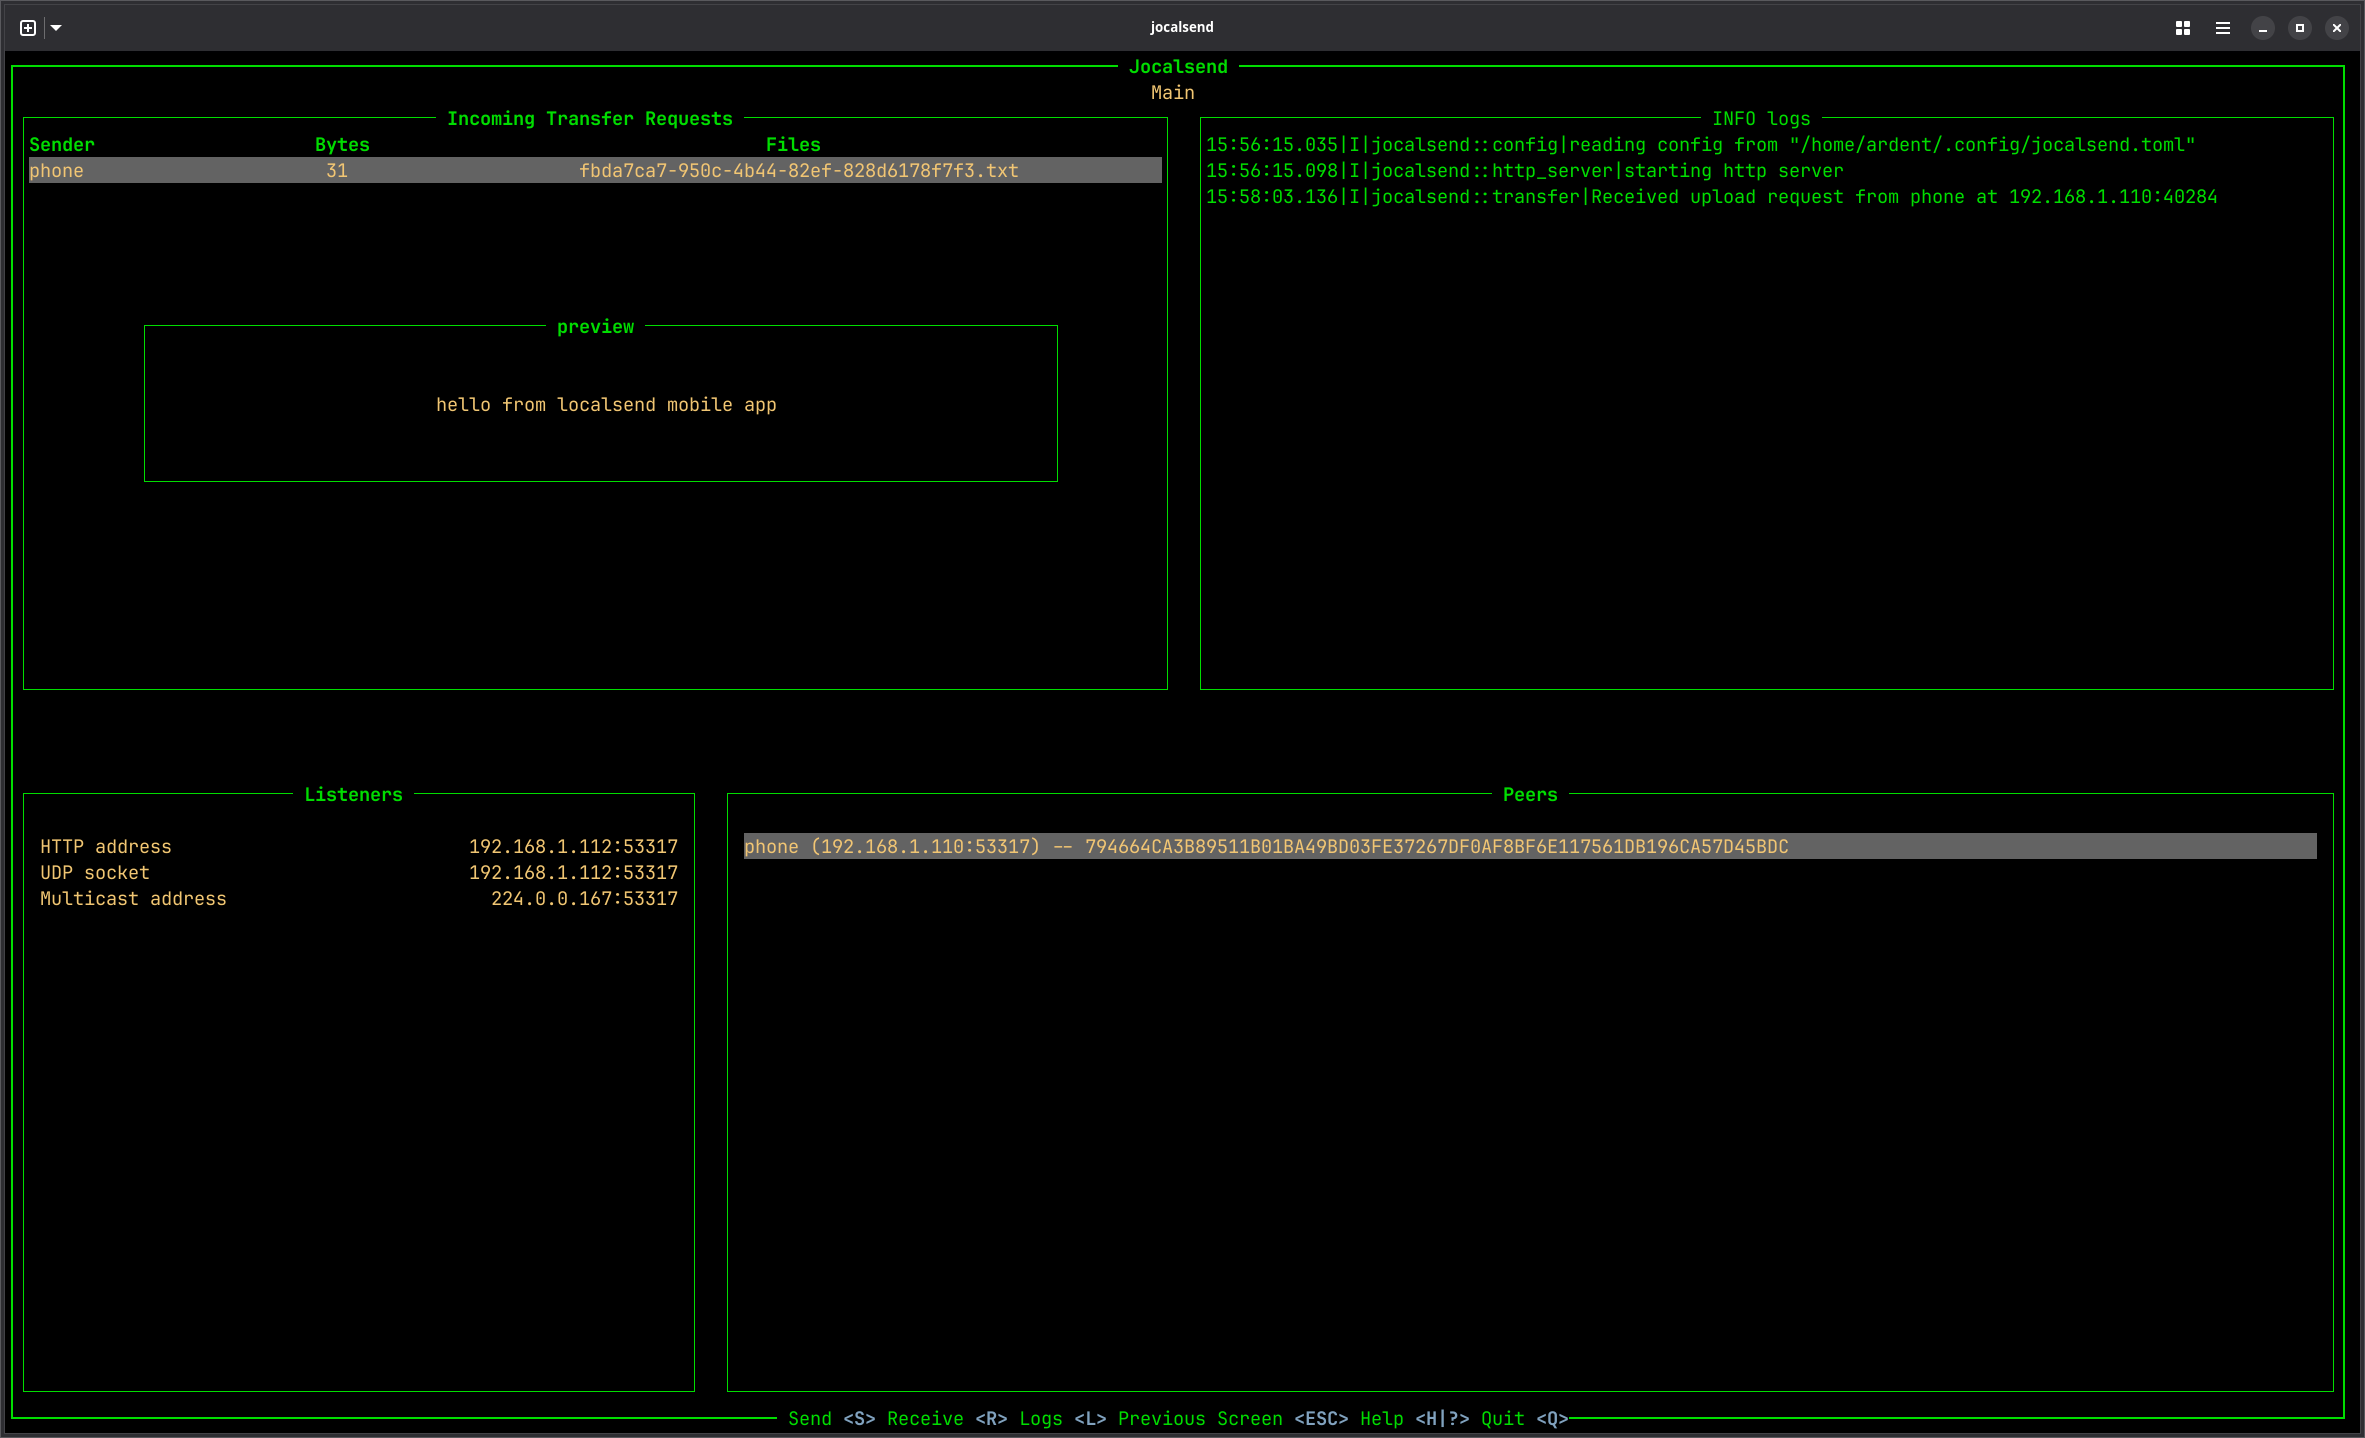Click the Logs <L> shortcut
The height and width of the screenshot is (1438, 2365).
pos(1062,1419)
